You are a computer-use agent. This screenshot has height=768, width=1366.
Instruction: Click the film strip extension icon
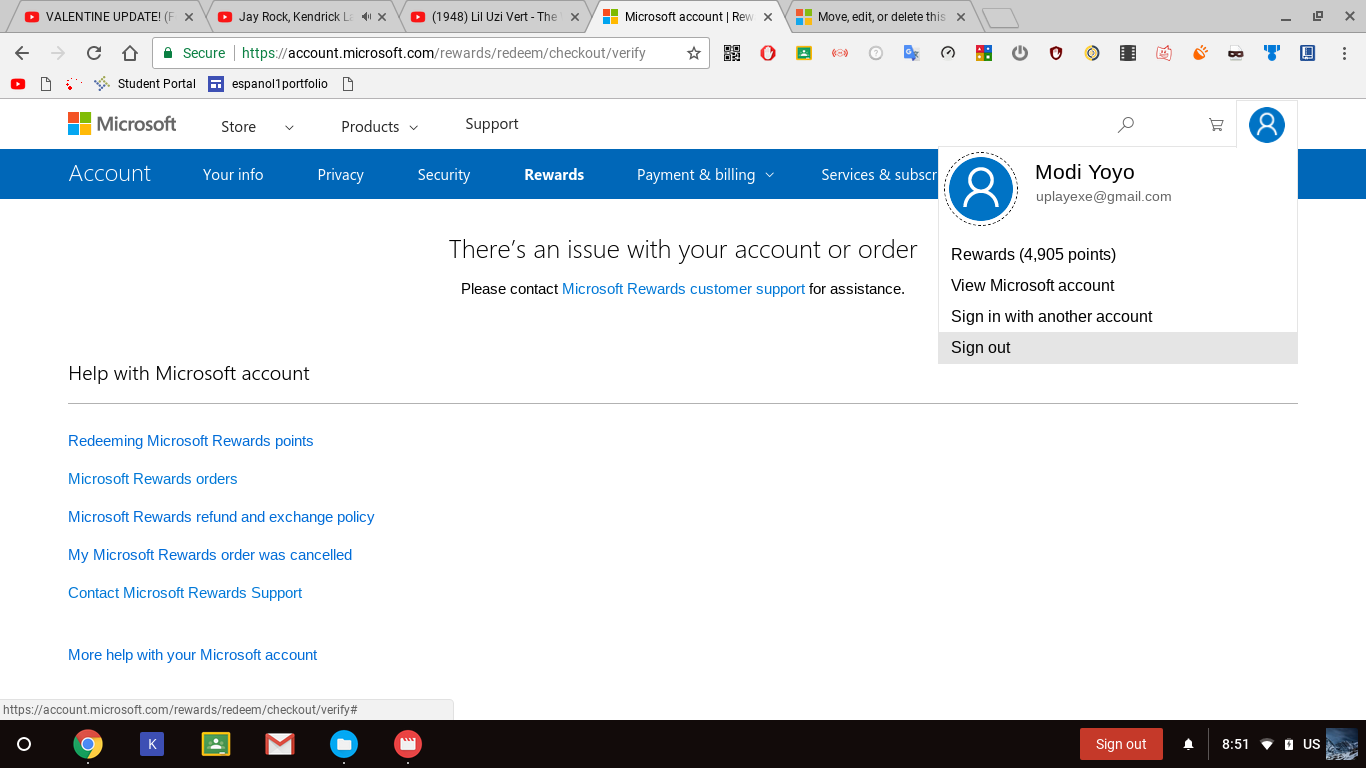click(x=1128, y=54)
